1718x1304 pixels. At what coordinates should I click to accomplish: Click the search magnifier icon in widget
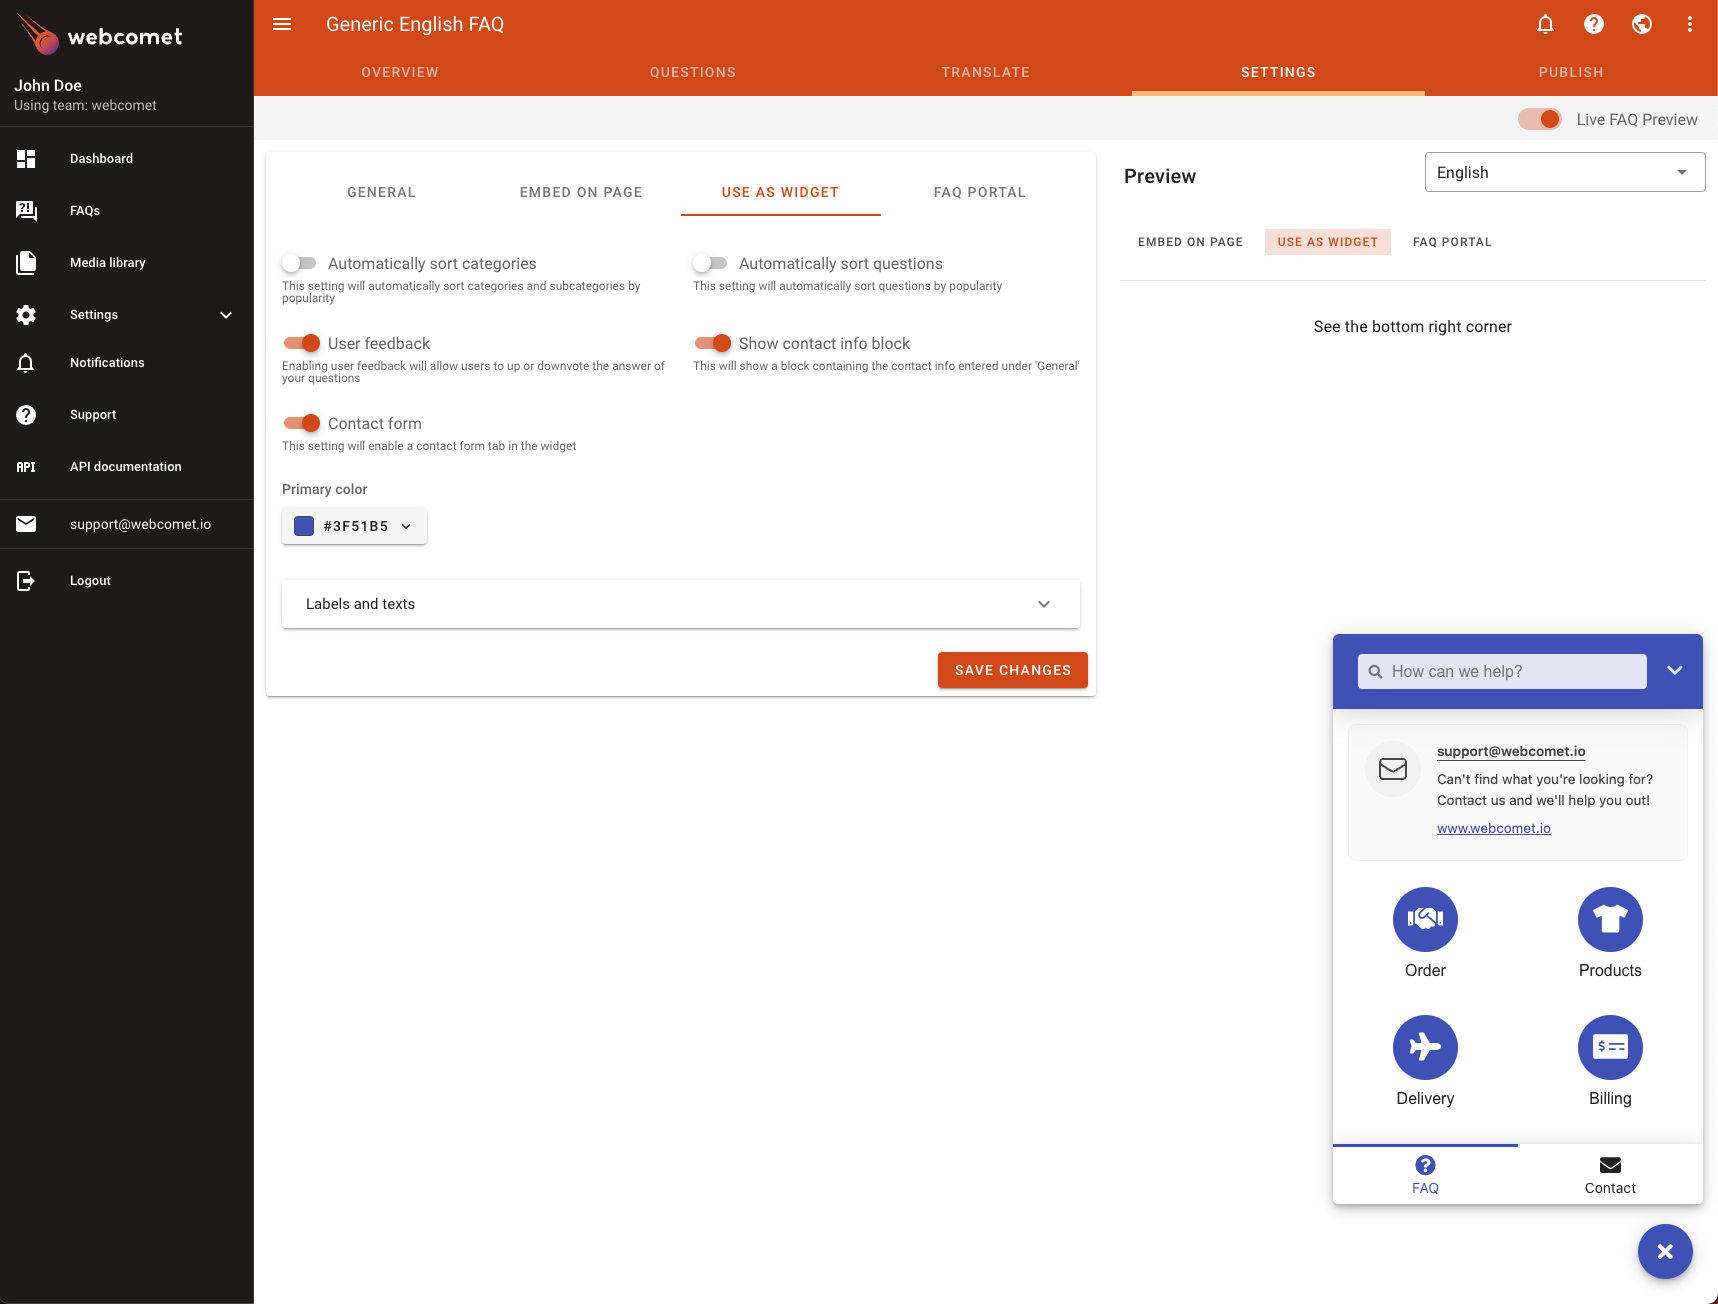coord(1376,672)
